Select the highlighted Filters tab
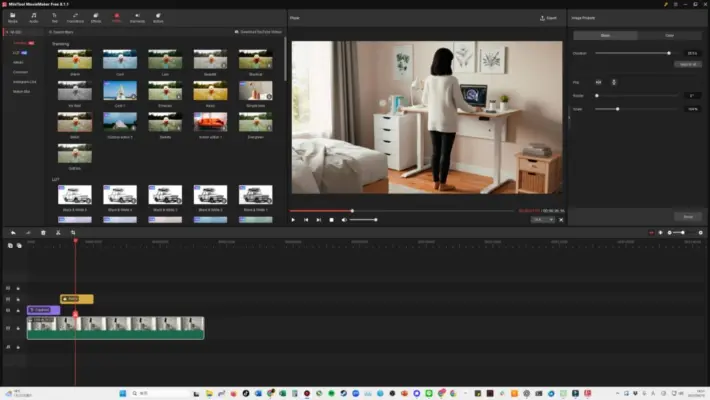This screenshot has width=710, height=400. [116, 18]
